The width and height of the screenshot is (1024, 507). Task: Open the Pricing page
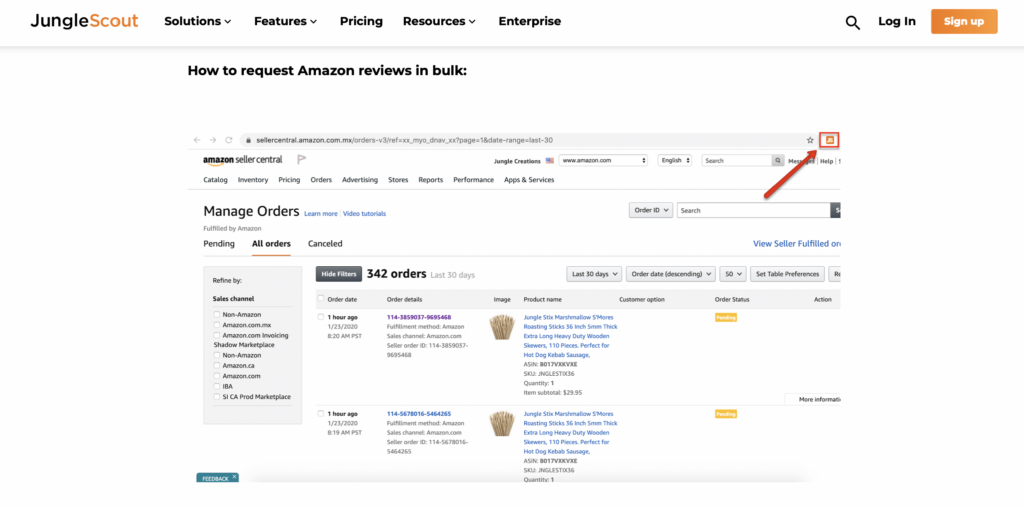point(361,21)
